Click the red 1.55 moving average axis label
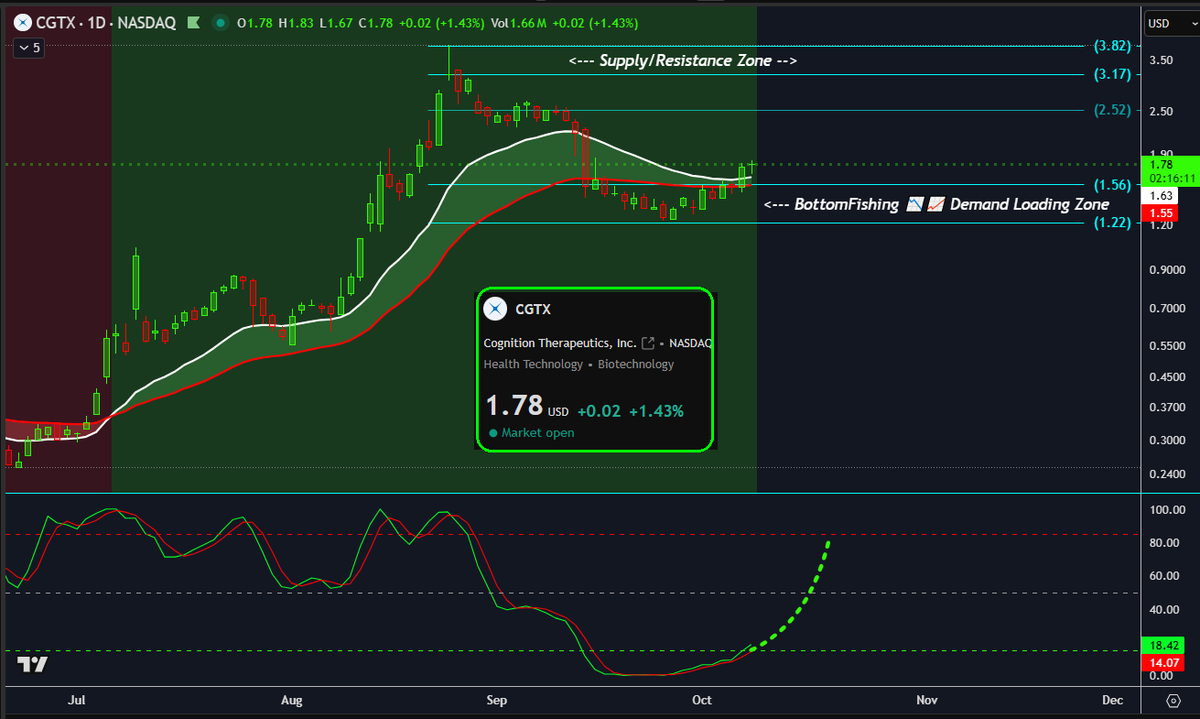1200x719 pixels. pyautogui.click(x=1161, y=213)
